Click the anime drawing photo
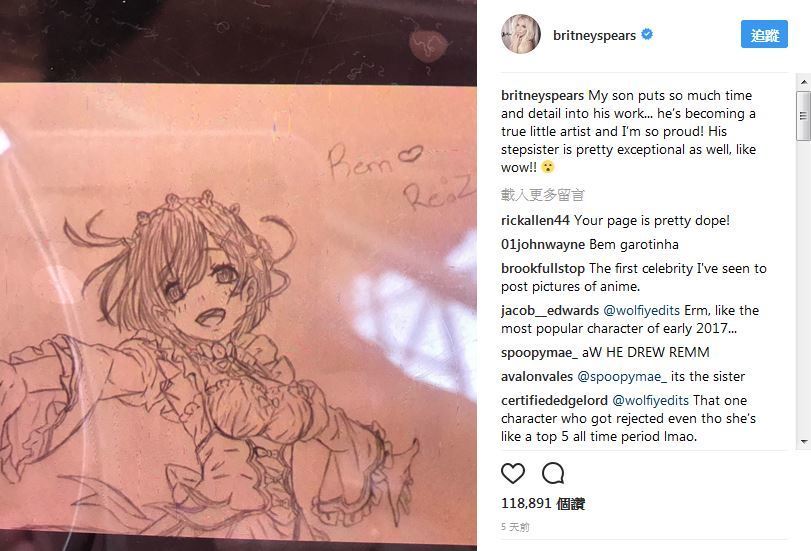The height and width of the screenshot is (551, 811). point(238,275)
